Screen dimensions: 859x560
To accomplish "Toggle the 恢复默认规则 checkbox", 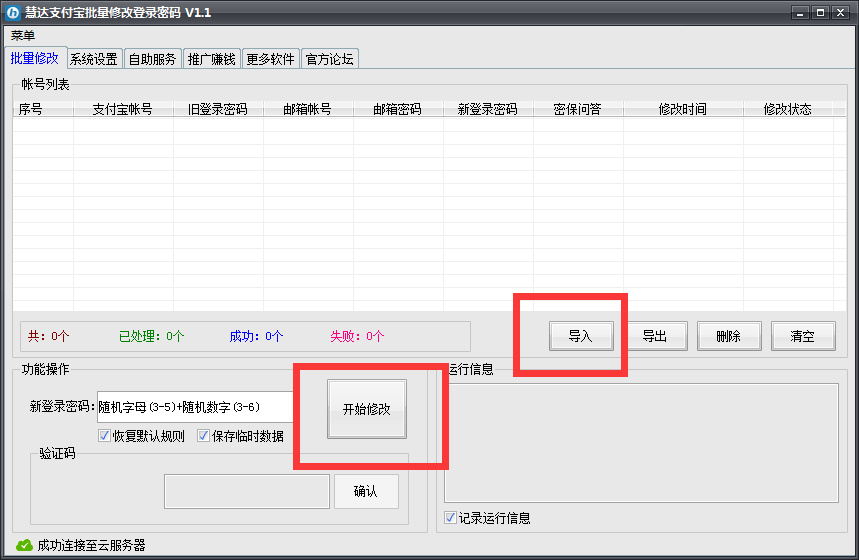I will click(x=104, y=436).
